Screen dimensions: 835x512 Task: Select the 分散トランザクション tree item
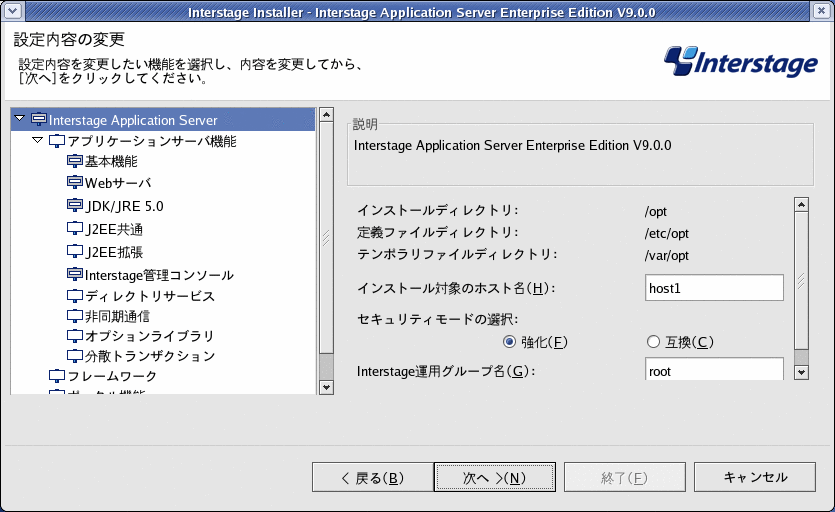point(150,356)
